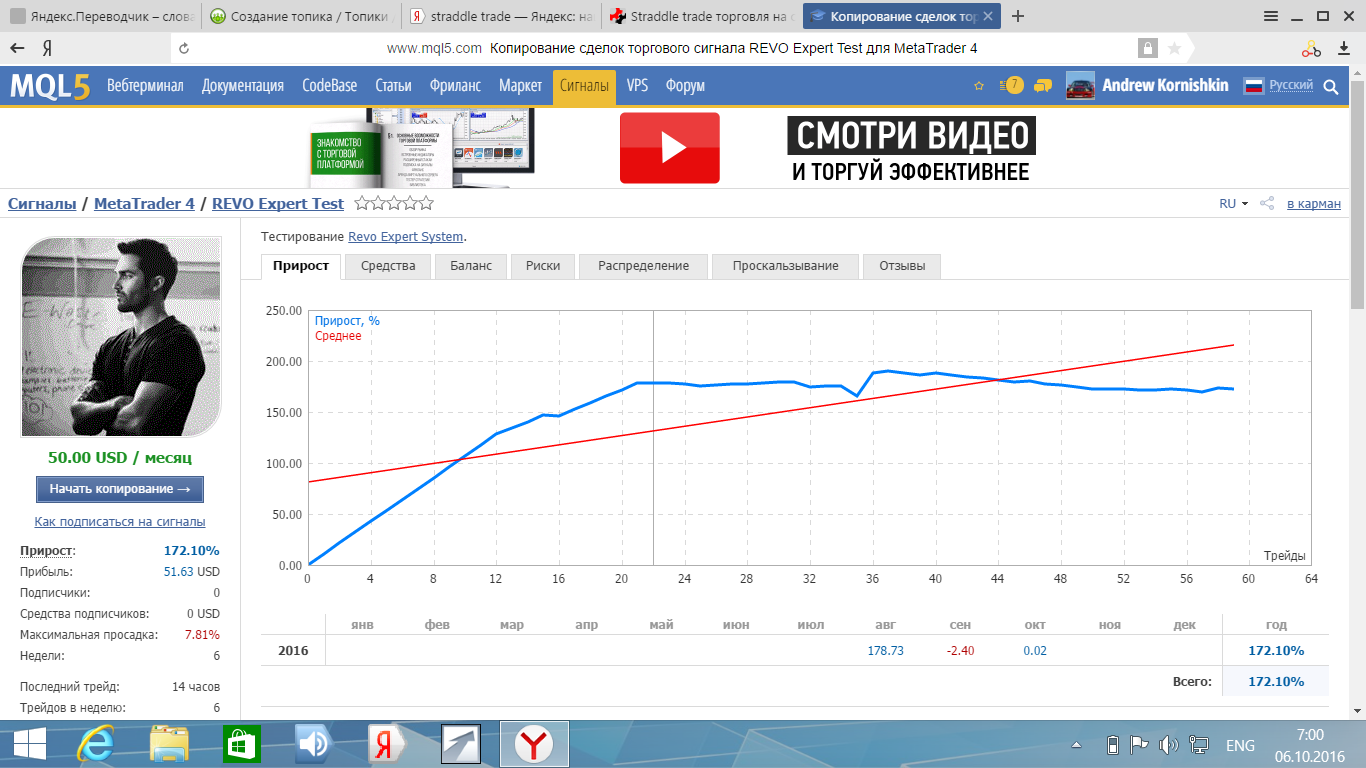Click the MQL5 logo
Screen dimensions: 1366x768
coord(50,86)
